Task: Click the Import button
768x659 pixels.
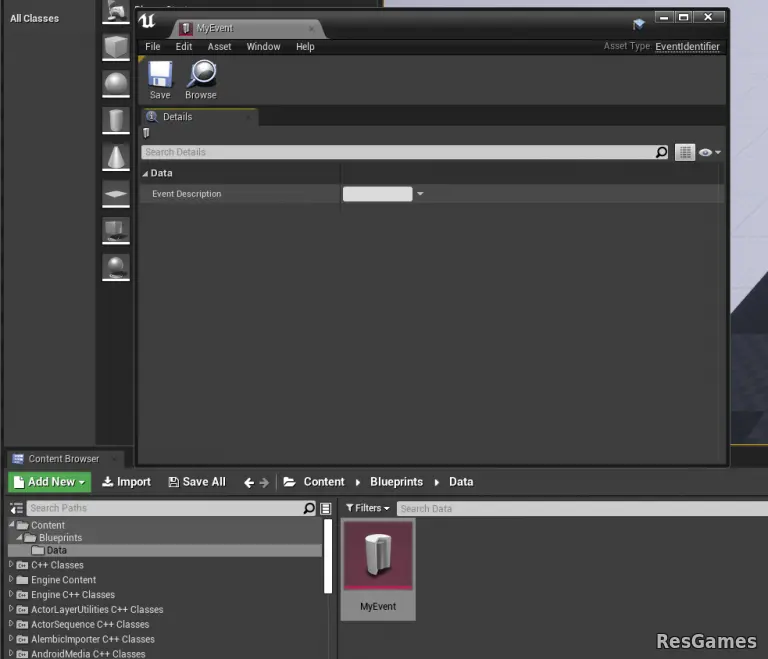Action: 127,482
